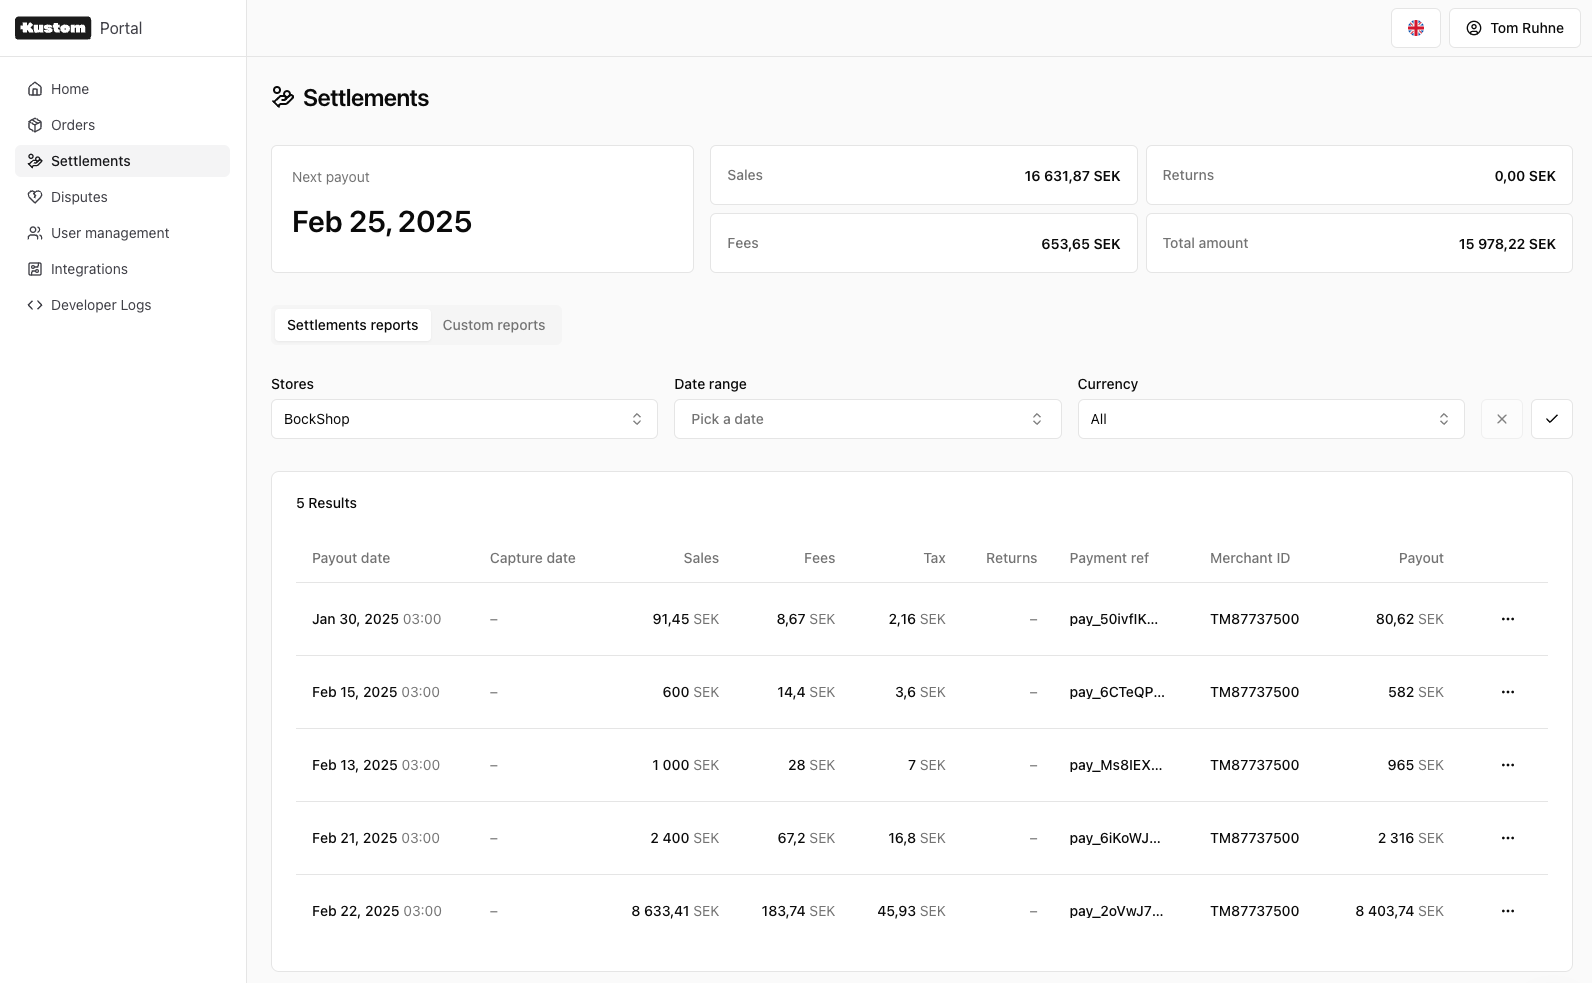Open actions menu for Feb 13 payout
This screenshot has width=1592, height=983.
tap(1508, 765)
